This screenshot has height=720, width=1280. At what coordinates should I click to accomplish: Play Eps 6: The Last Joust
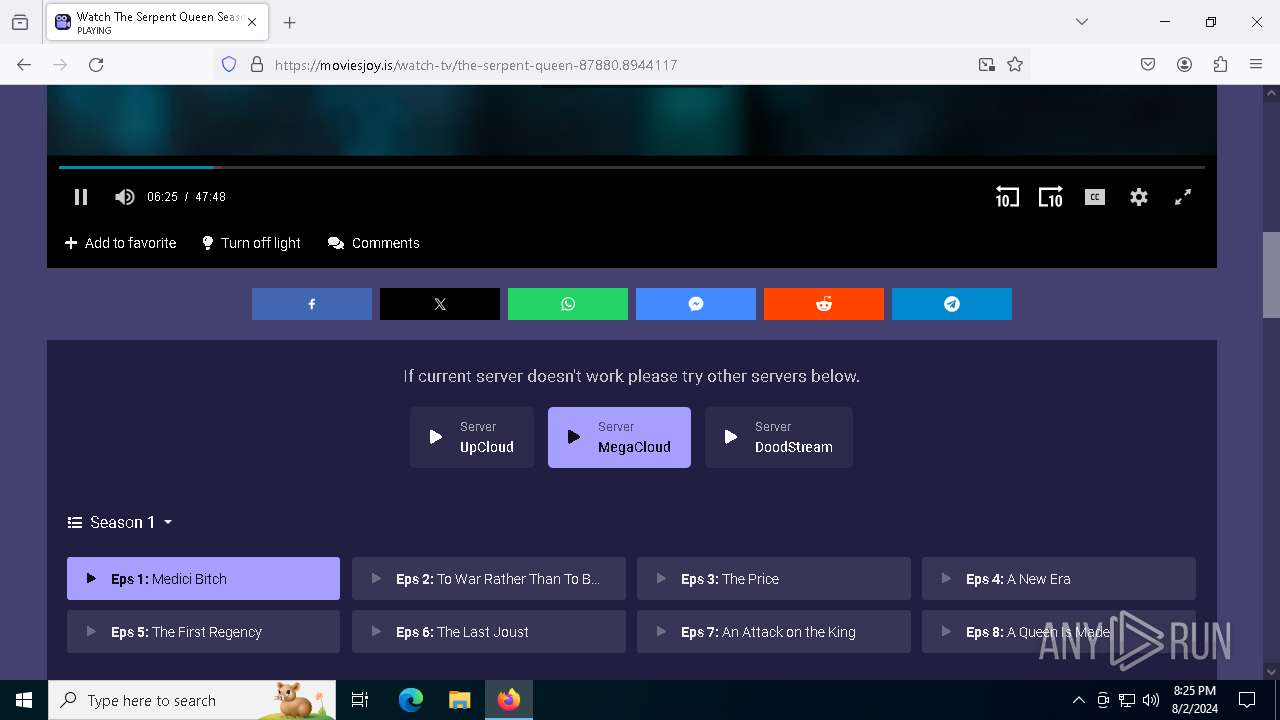pos(489,632)
